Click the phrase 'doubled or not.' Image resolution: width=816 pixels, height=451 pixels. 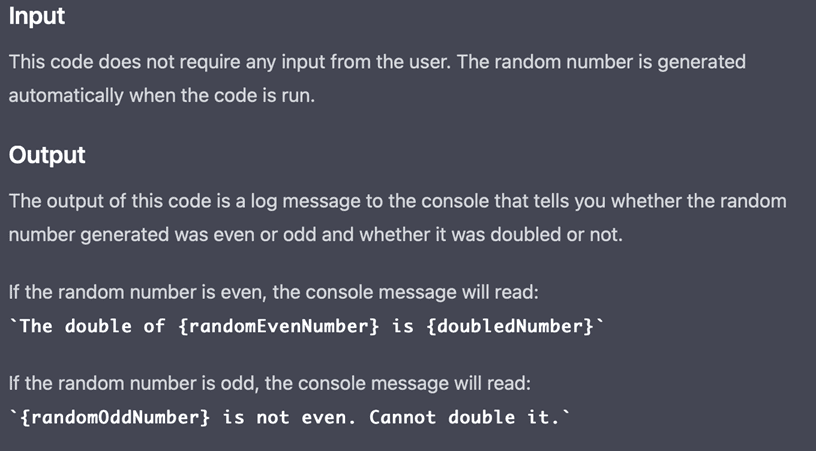[x=556, y=235]
